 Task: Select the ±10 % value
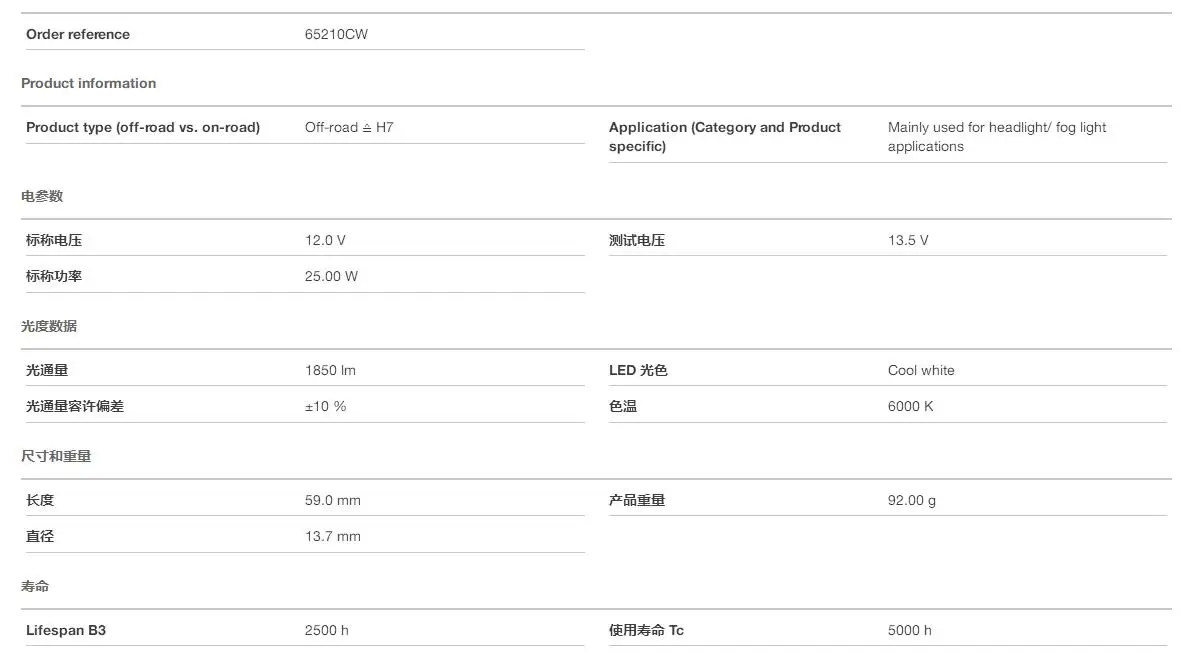[x=325, y=406]
